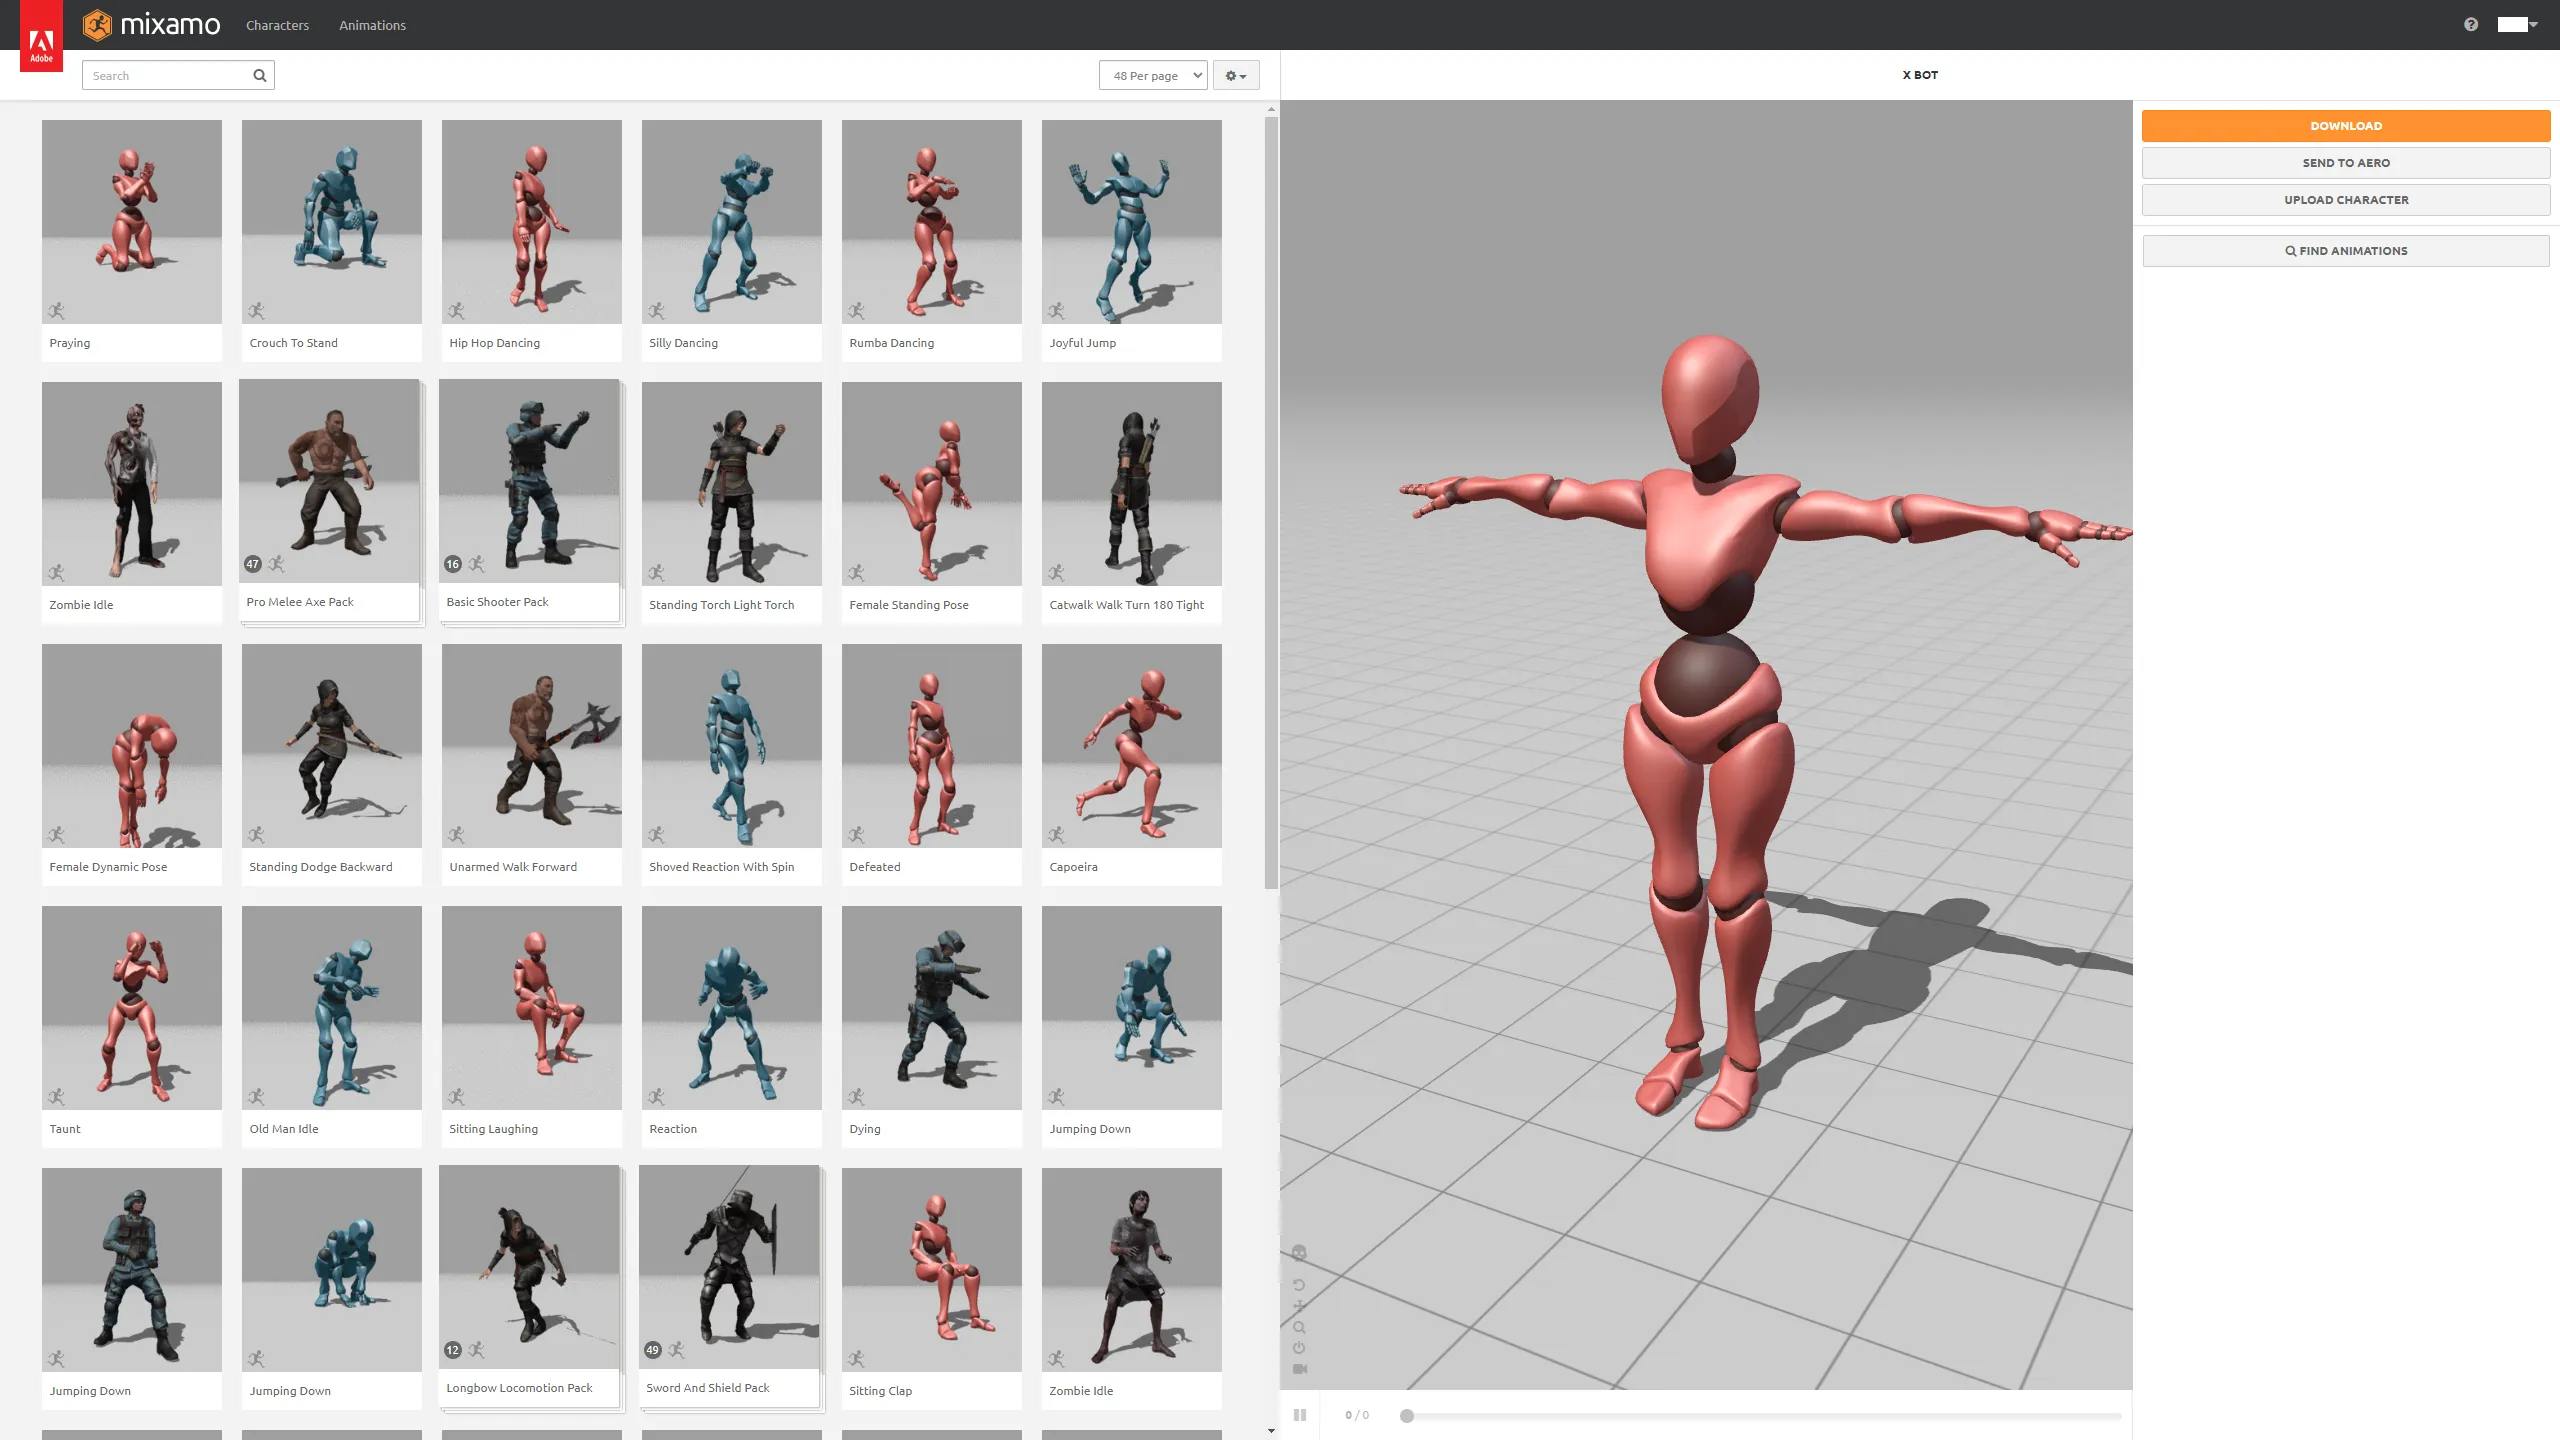
Task: Select the Reaction animation thumbnail
Action: tap(732, 1008)
